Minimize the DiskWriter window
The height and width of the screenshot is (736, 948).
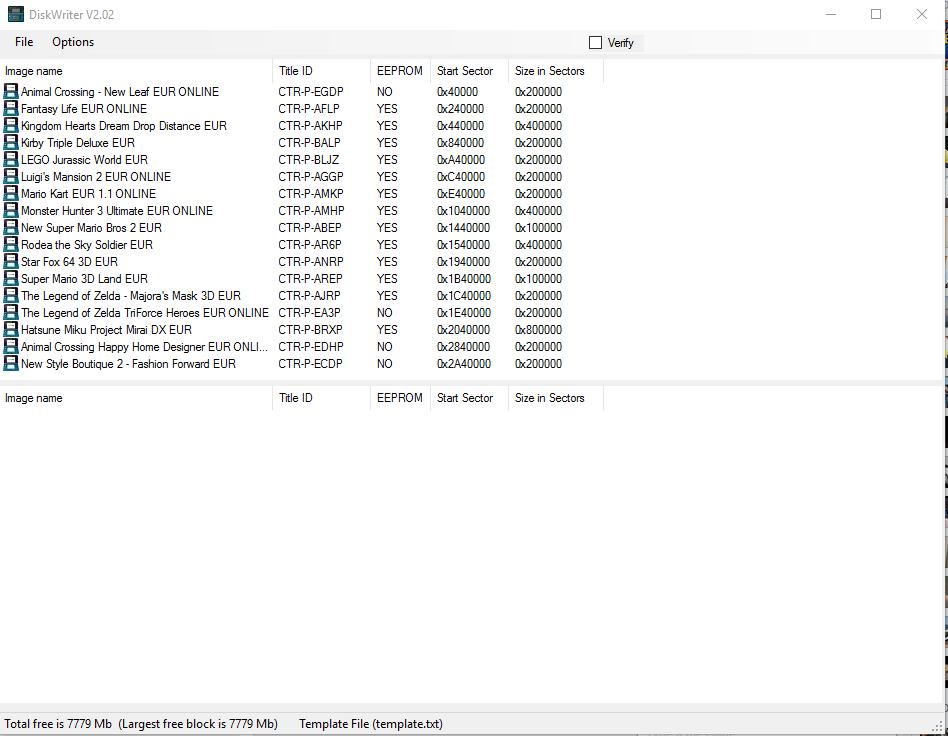tap(831, 14)
